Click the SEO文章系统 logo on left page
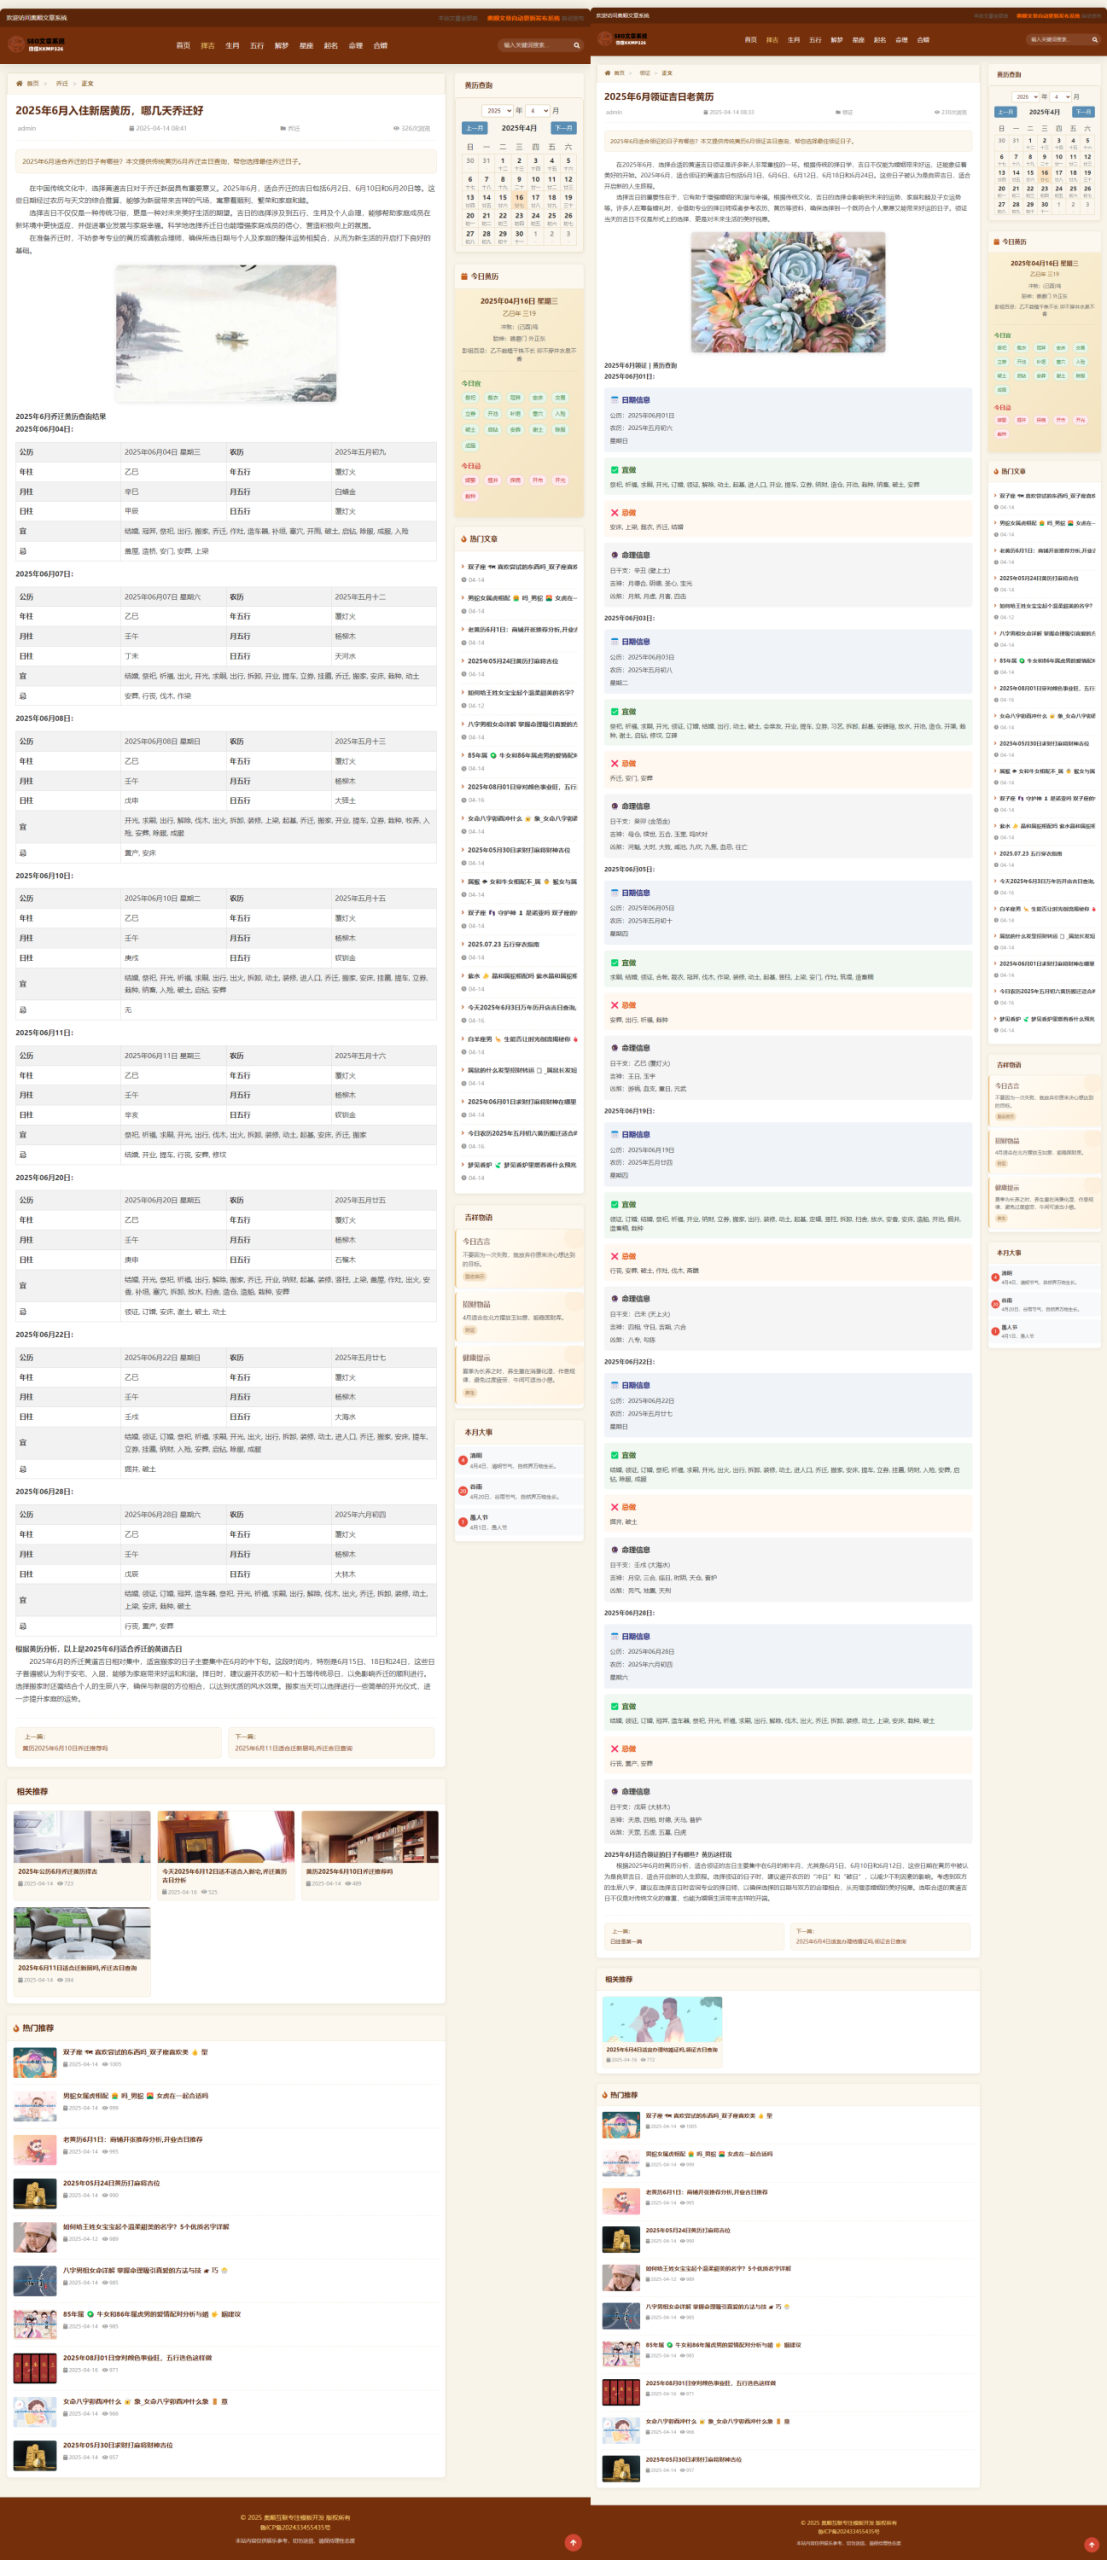Image resolution: width=1107 pixels, height=2560 pixels. 36,45
